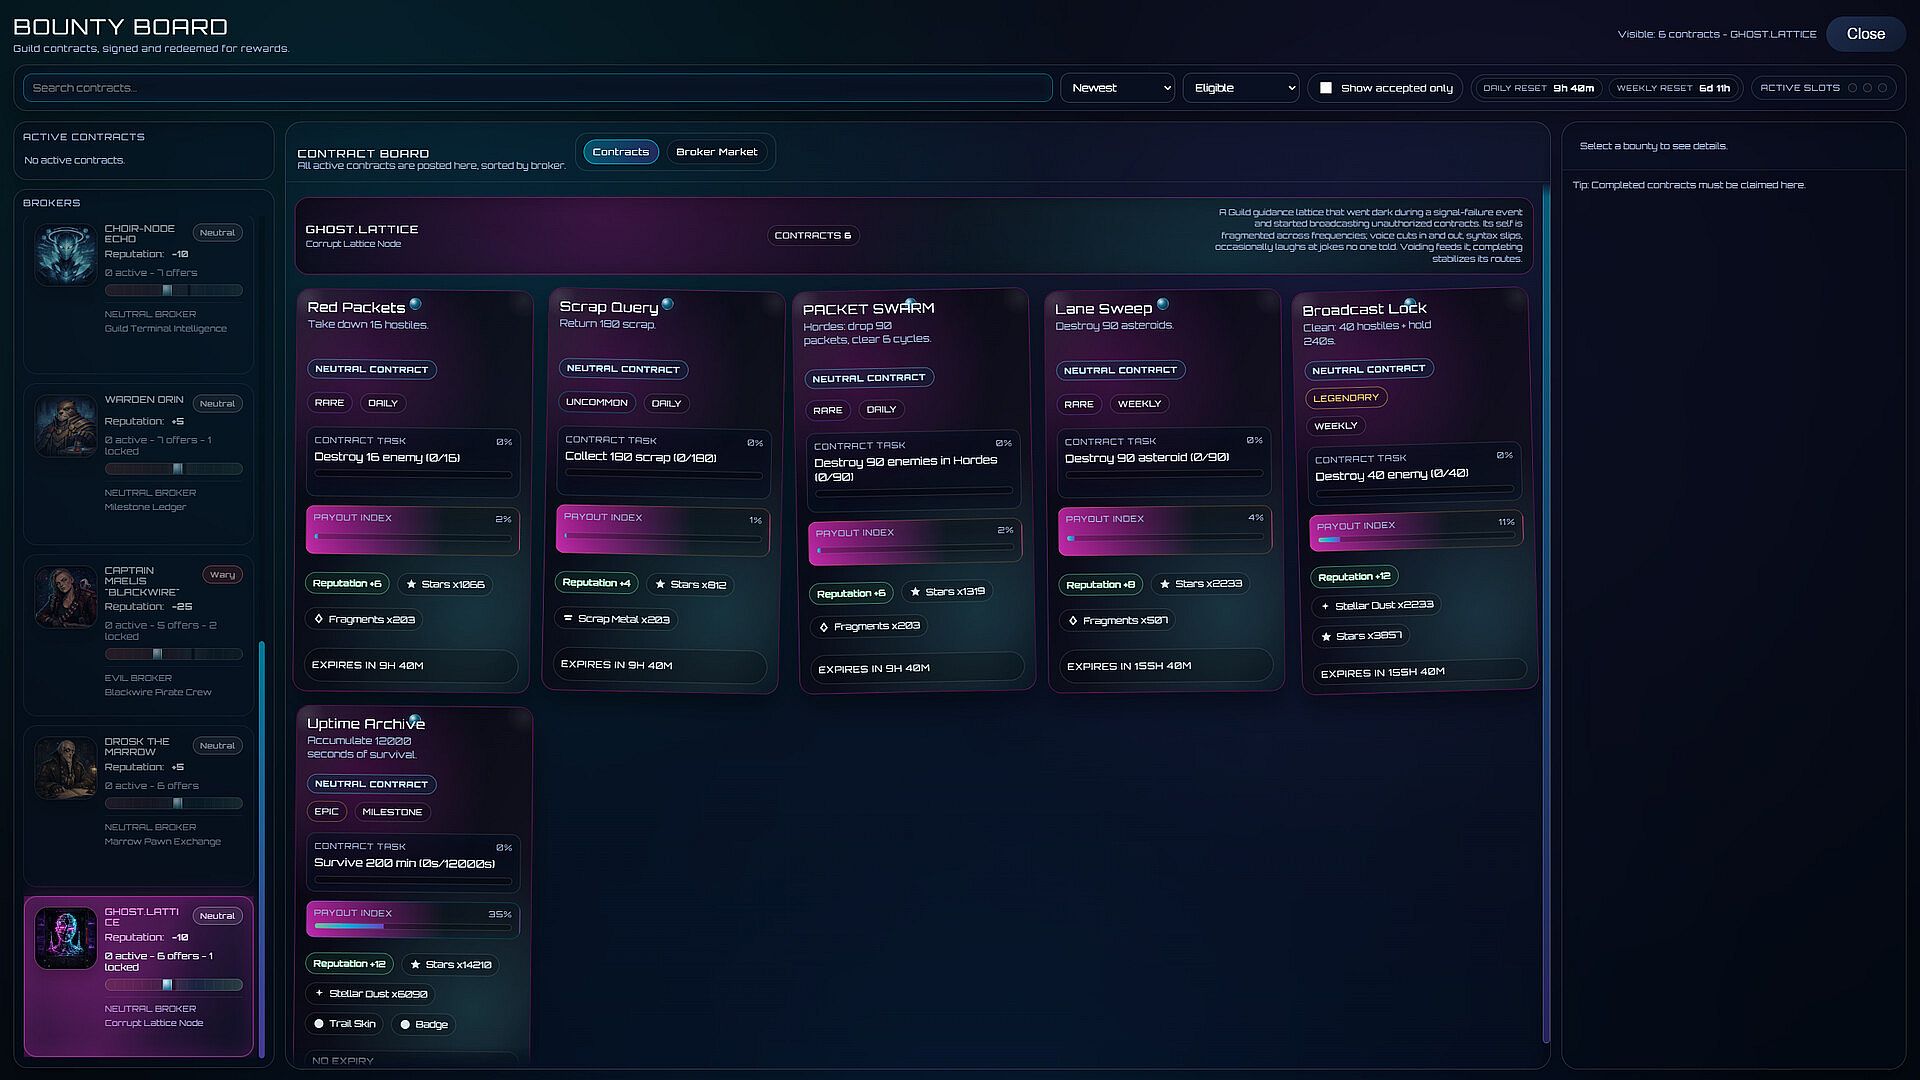The width and height of the screenshot is (1920, 1080).
Task: Click "Destroy 90 asteroid (0/90)" task text
Action: pos(1147,458)
